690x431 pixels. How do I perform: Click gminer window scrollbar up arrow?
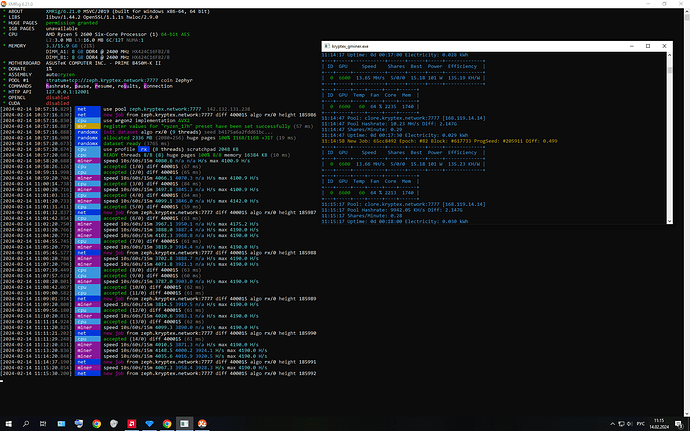[670, 55]
